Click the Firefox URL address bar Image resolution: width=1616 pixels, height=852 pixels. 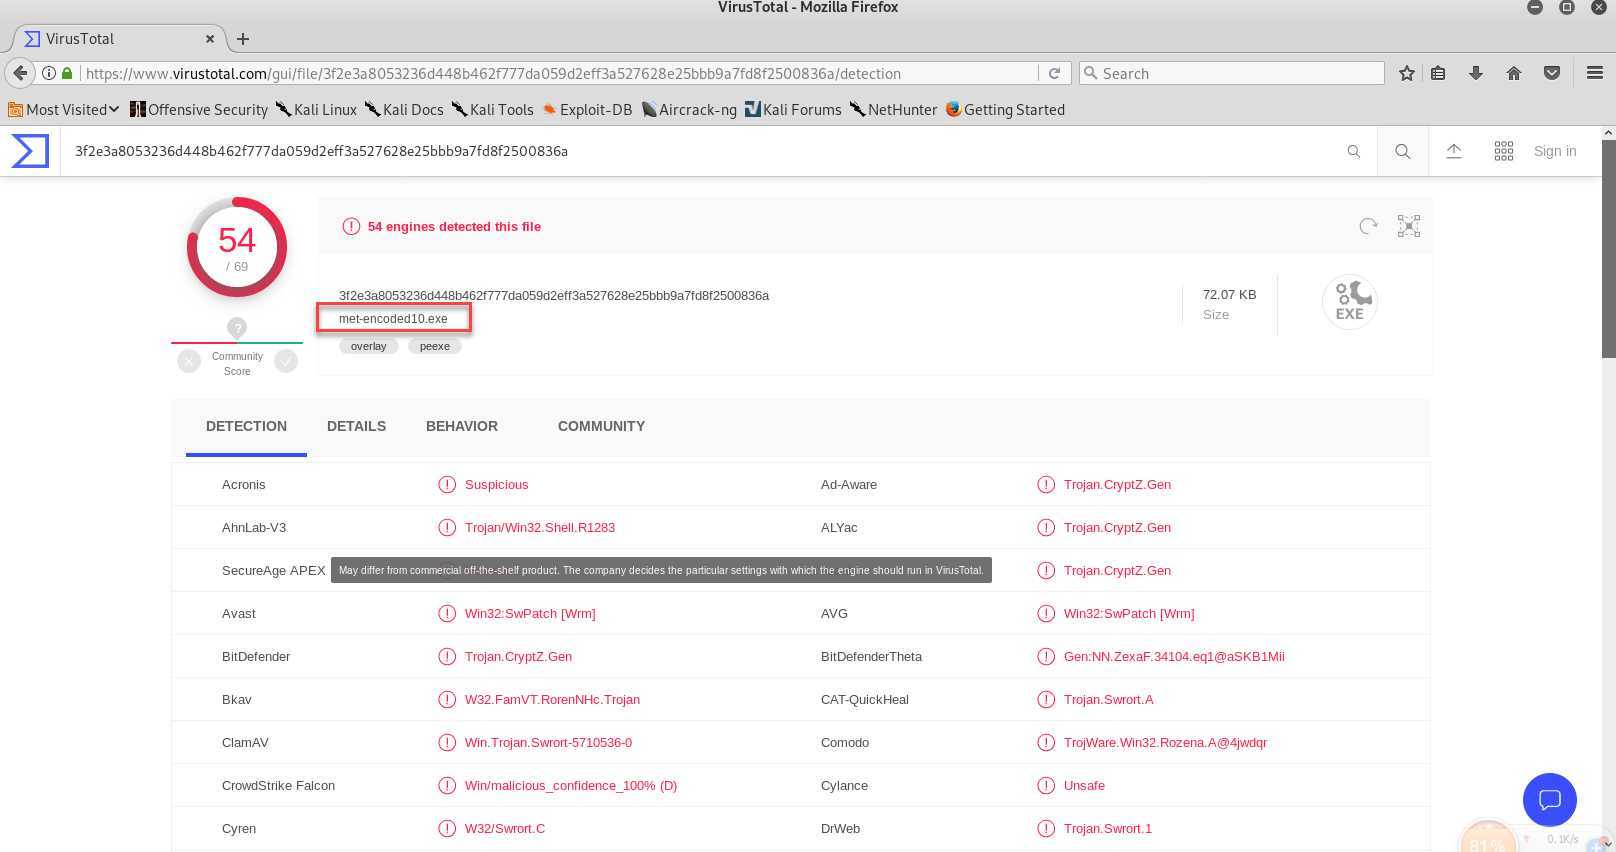click(x=560, y=73)
